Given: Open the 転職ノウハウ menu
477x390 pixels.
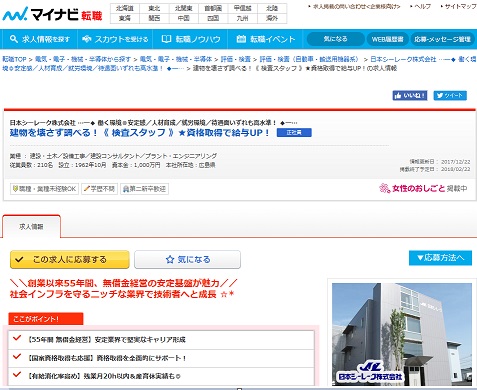Looking at the screenshot, I should (x=190, y=39).
